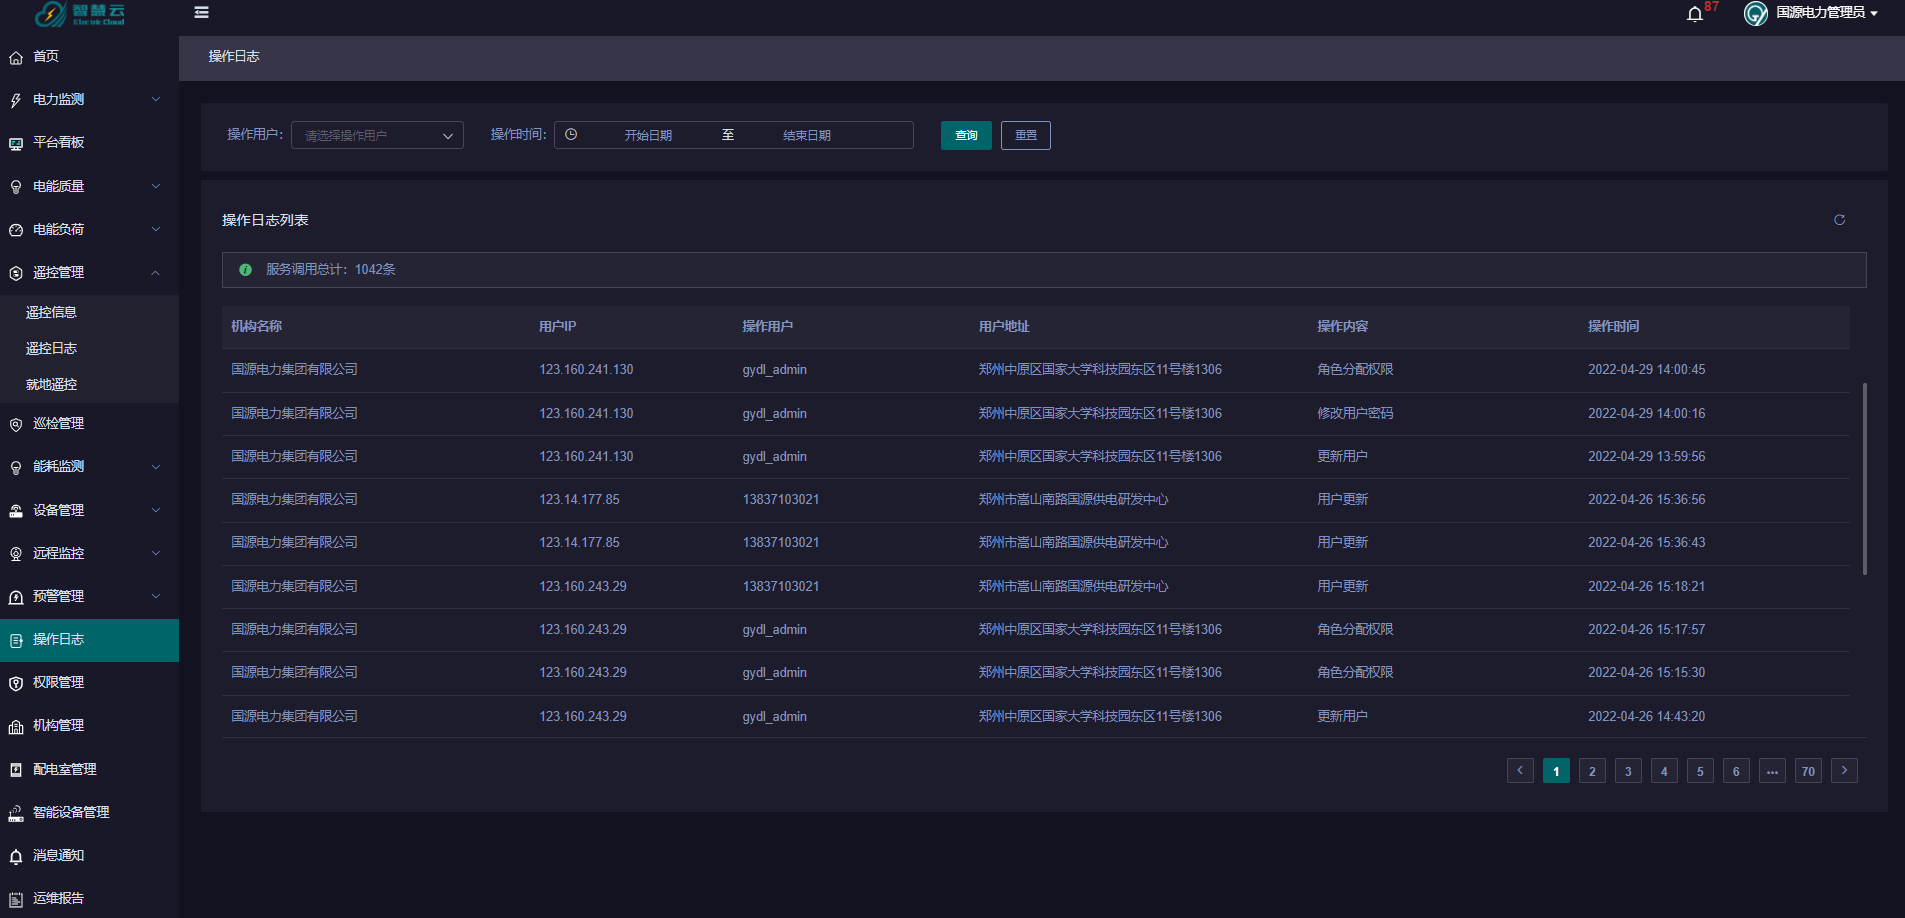The width and height of the screenshot is (1905, 918).
Task: Click the table vertical scrollbar
Action: coord(1865,478)
